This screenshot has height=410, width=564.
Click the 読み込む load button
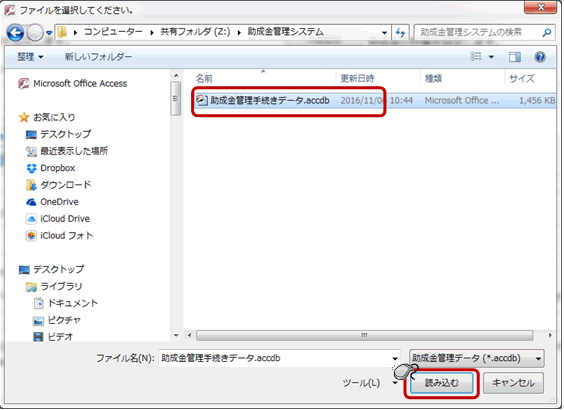click(x=442, y=383)
